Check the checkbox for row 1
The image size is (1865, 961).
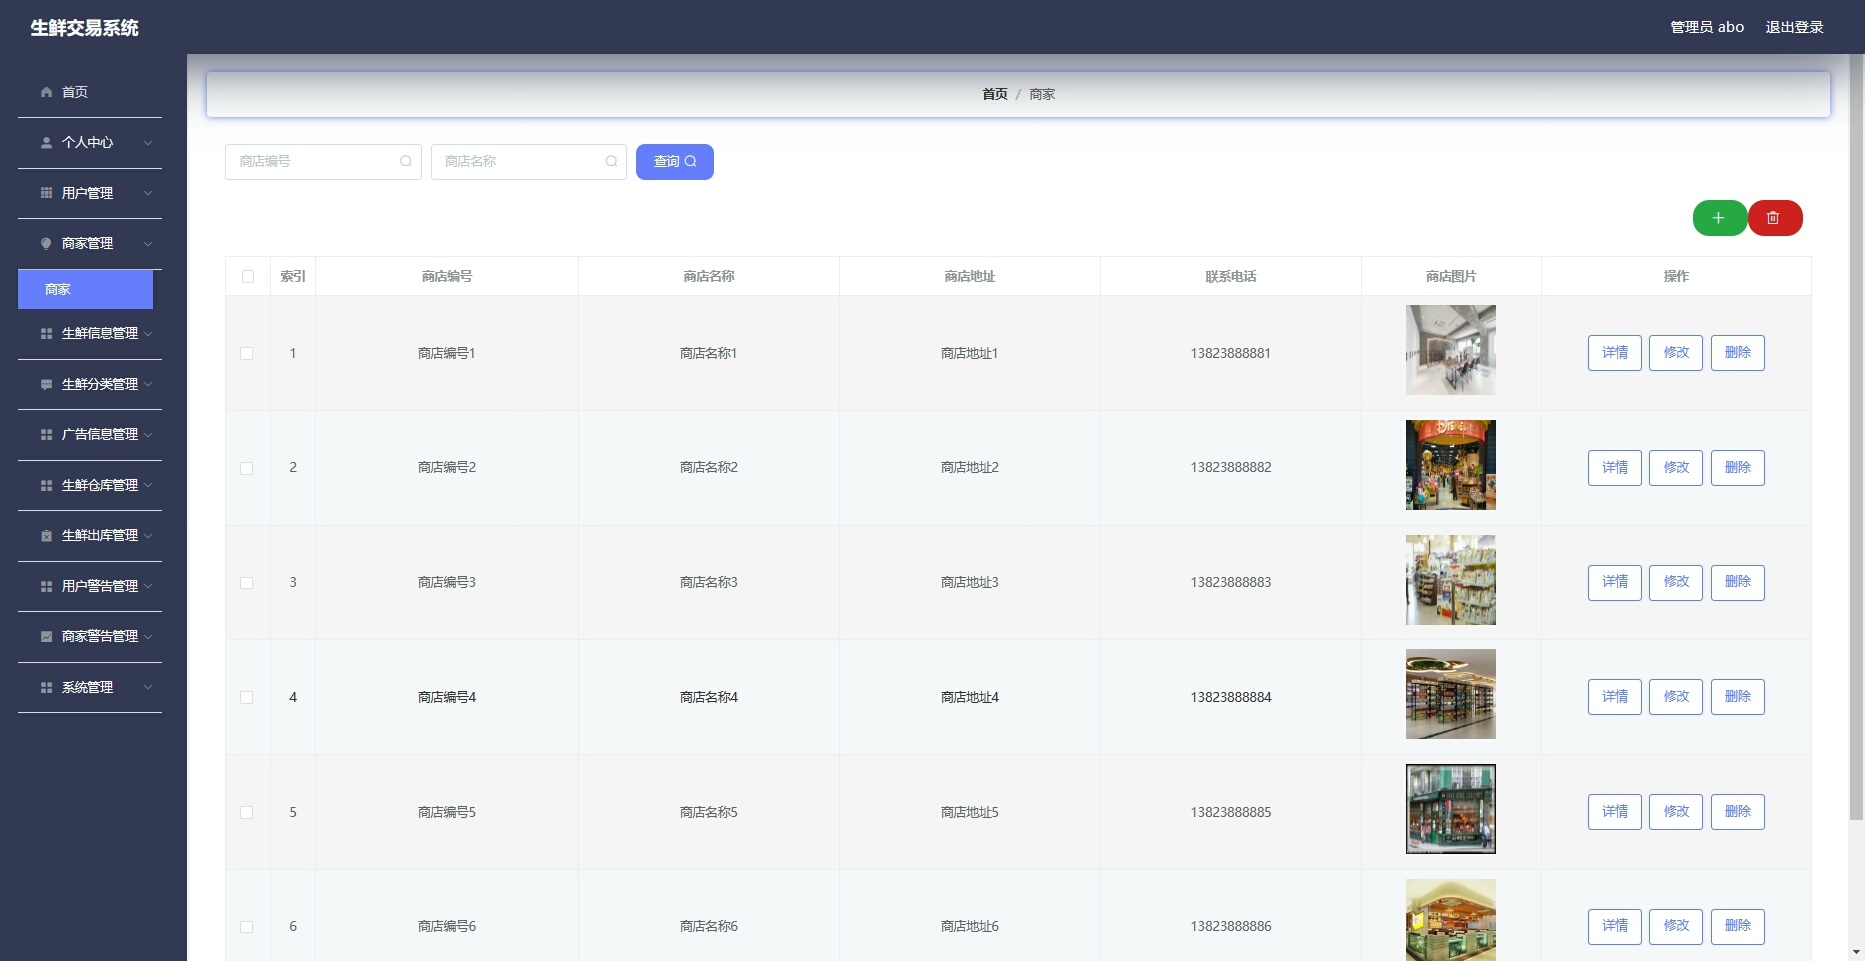tap(247, 353)
